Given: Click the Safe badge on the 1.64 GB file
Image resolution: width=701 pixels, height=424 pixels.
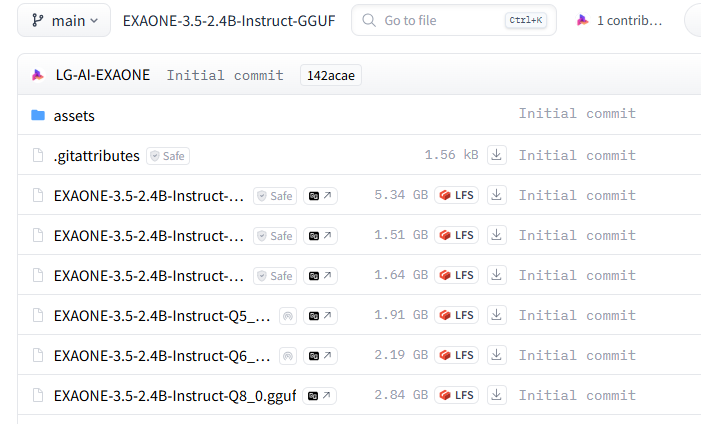Looking at the screenshot, I should [275, 276].
